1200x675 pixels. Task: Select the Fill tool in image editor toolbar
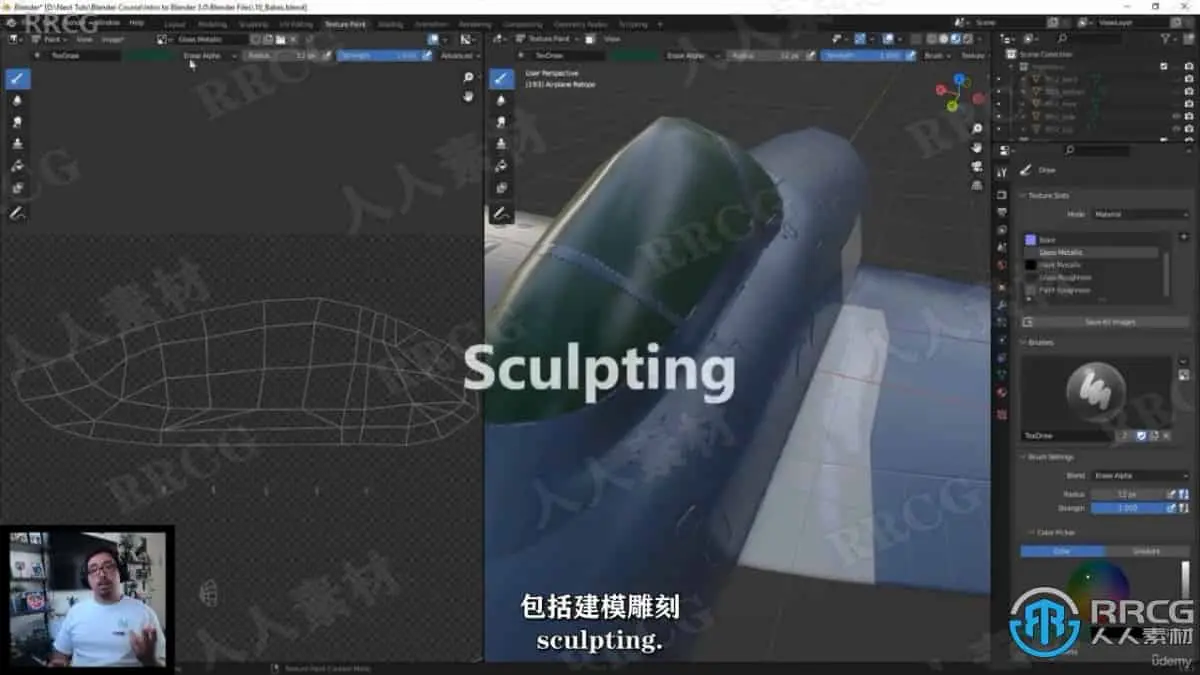(x=18, y=167)
